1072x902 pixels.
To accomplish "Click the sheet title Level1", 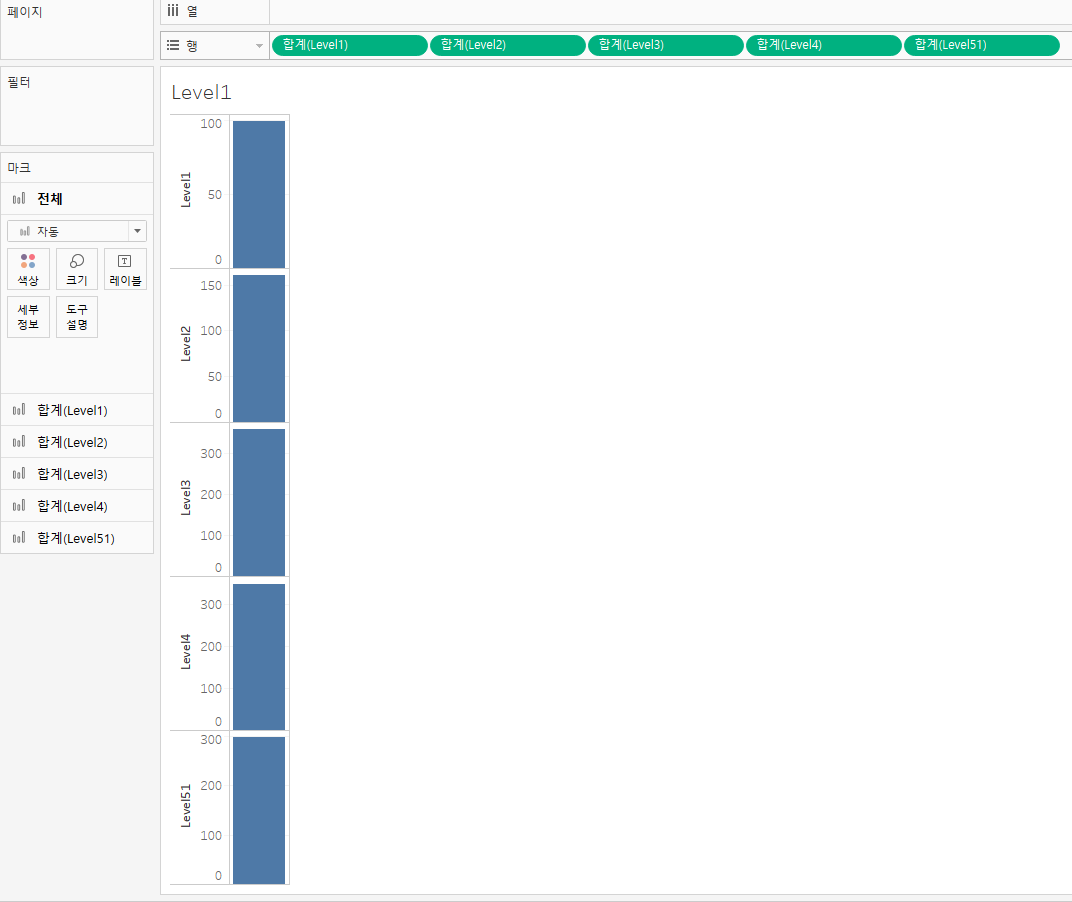I will tap(201, 92).
